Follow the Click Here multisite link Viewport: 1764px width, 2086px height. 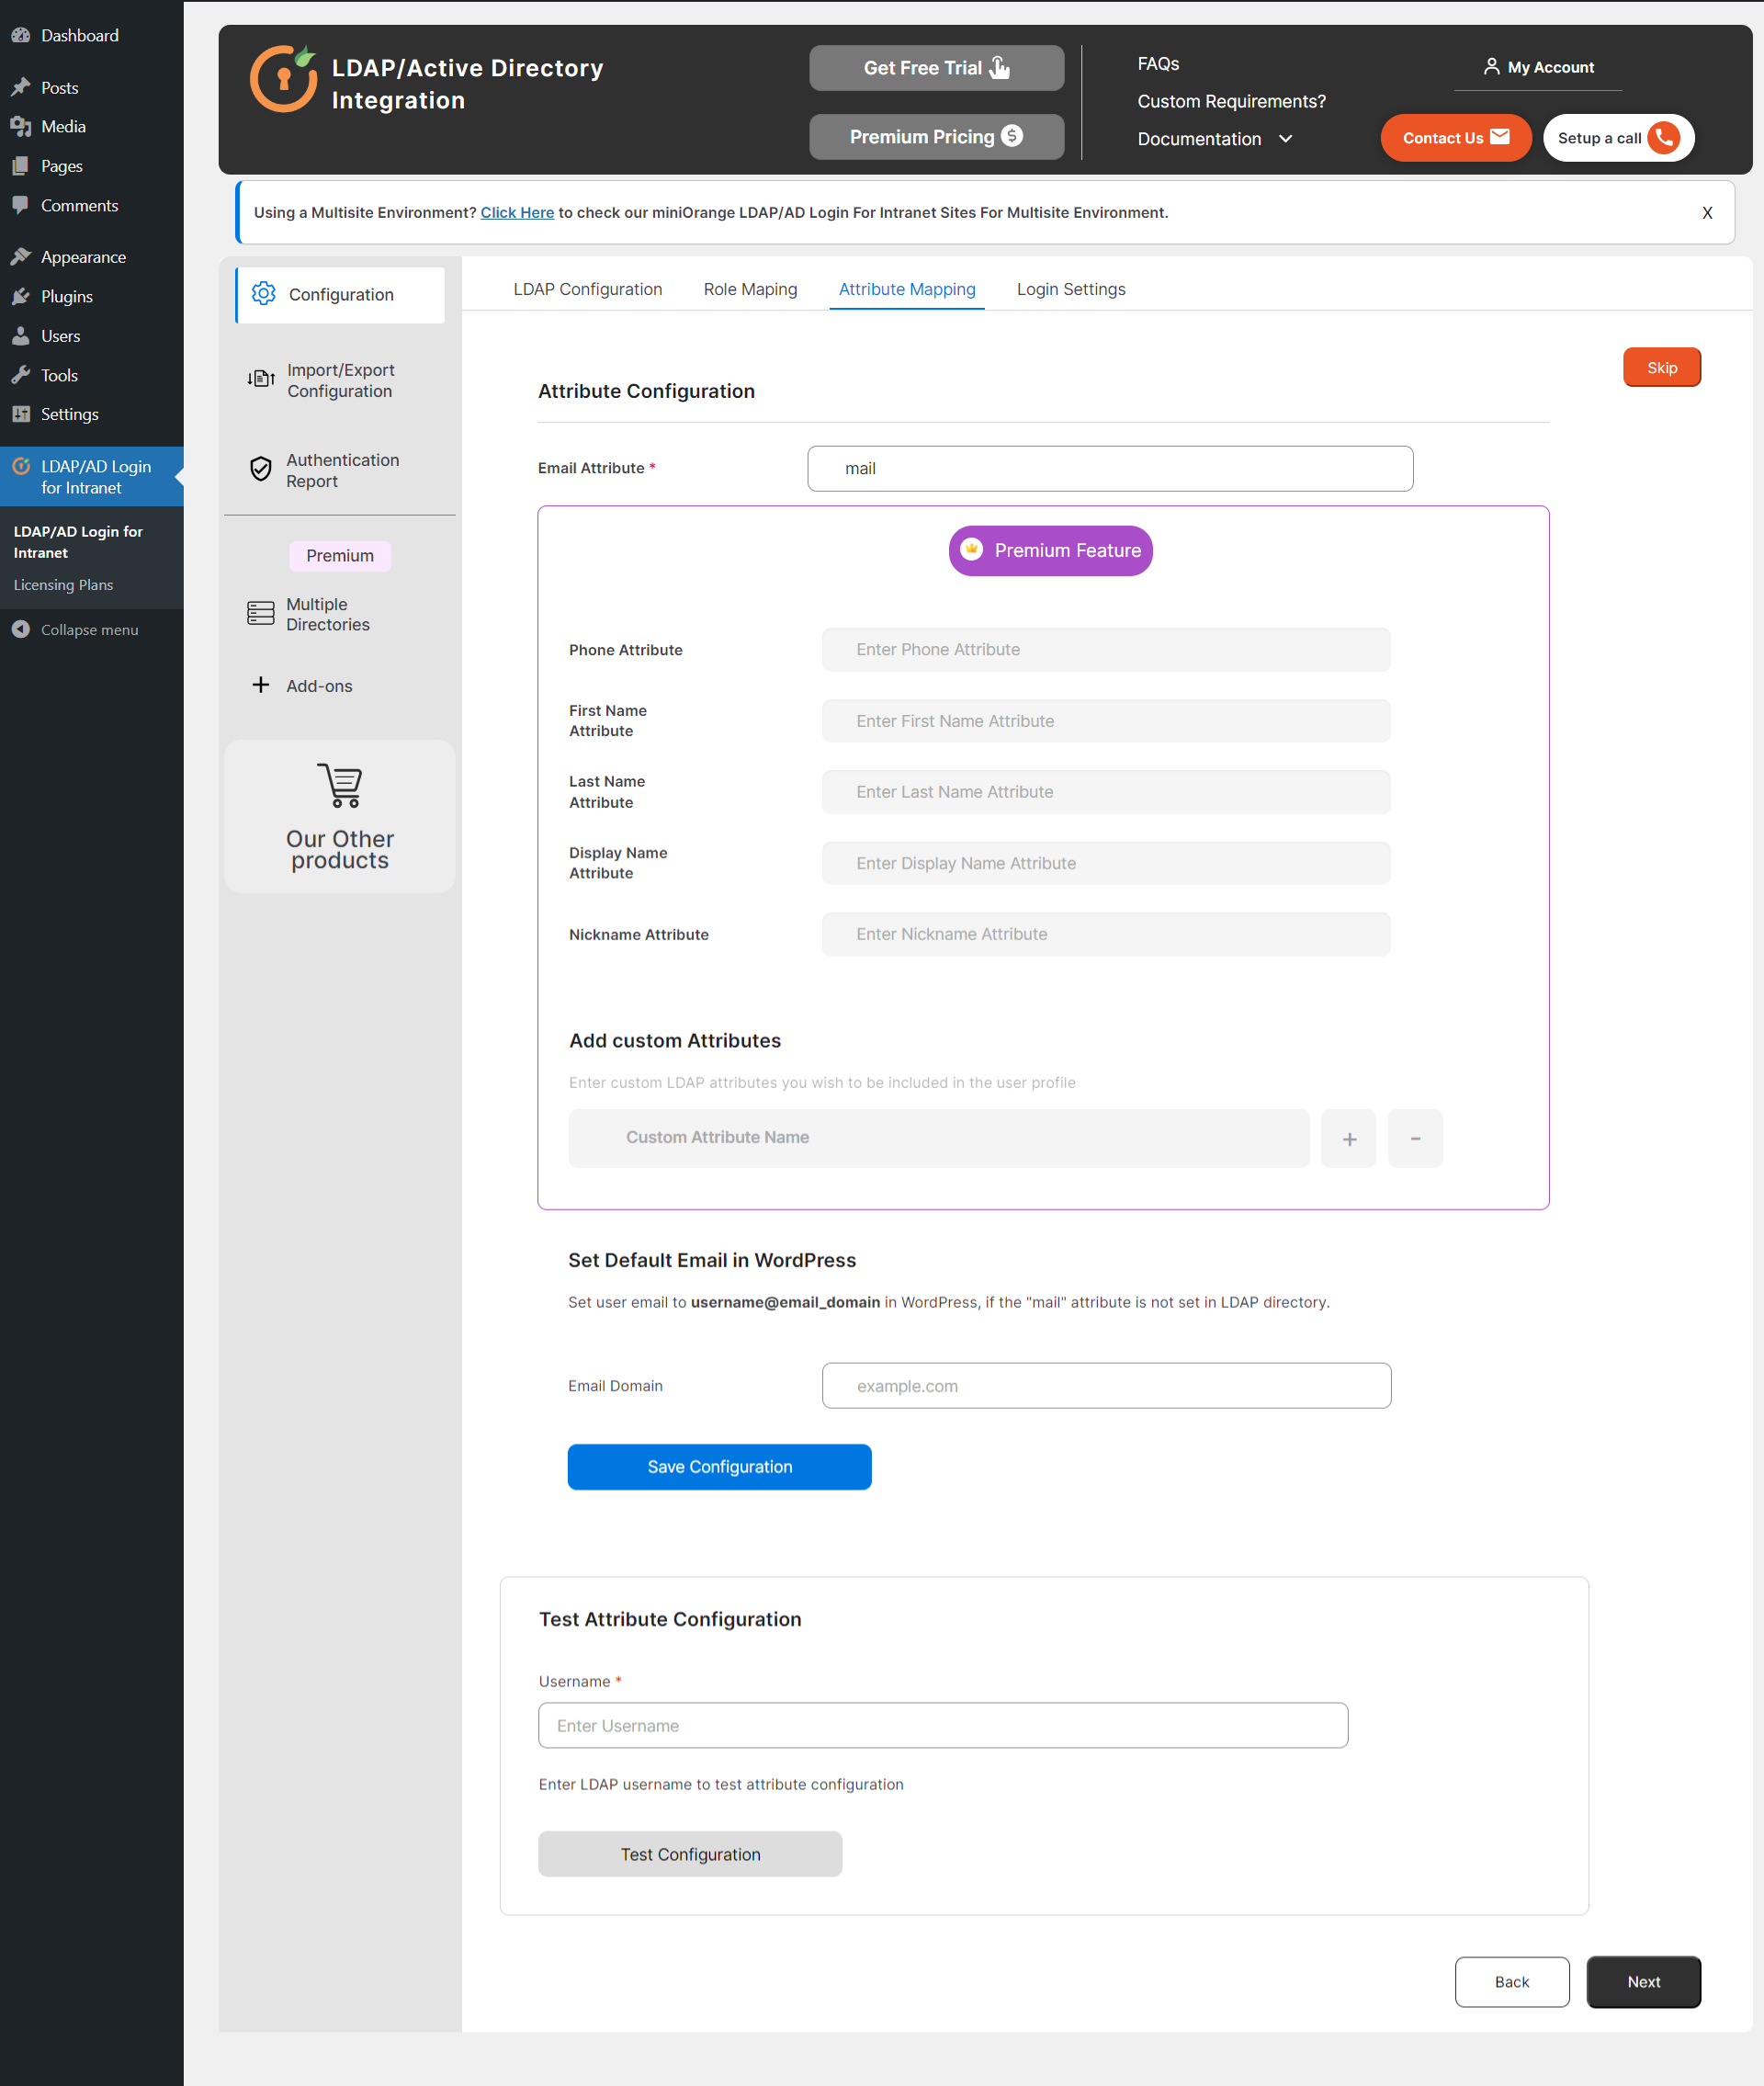517,212
